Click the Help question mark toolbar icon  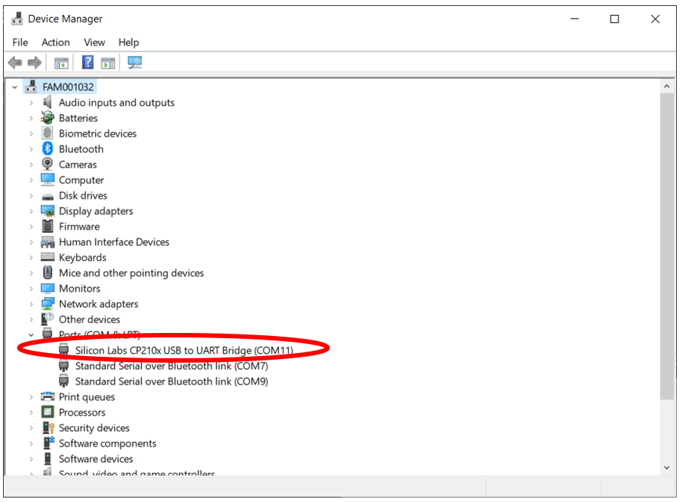coord(87,63)
